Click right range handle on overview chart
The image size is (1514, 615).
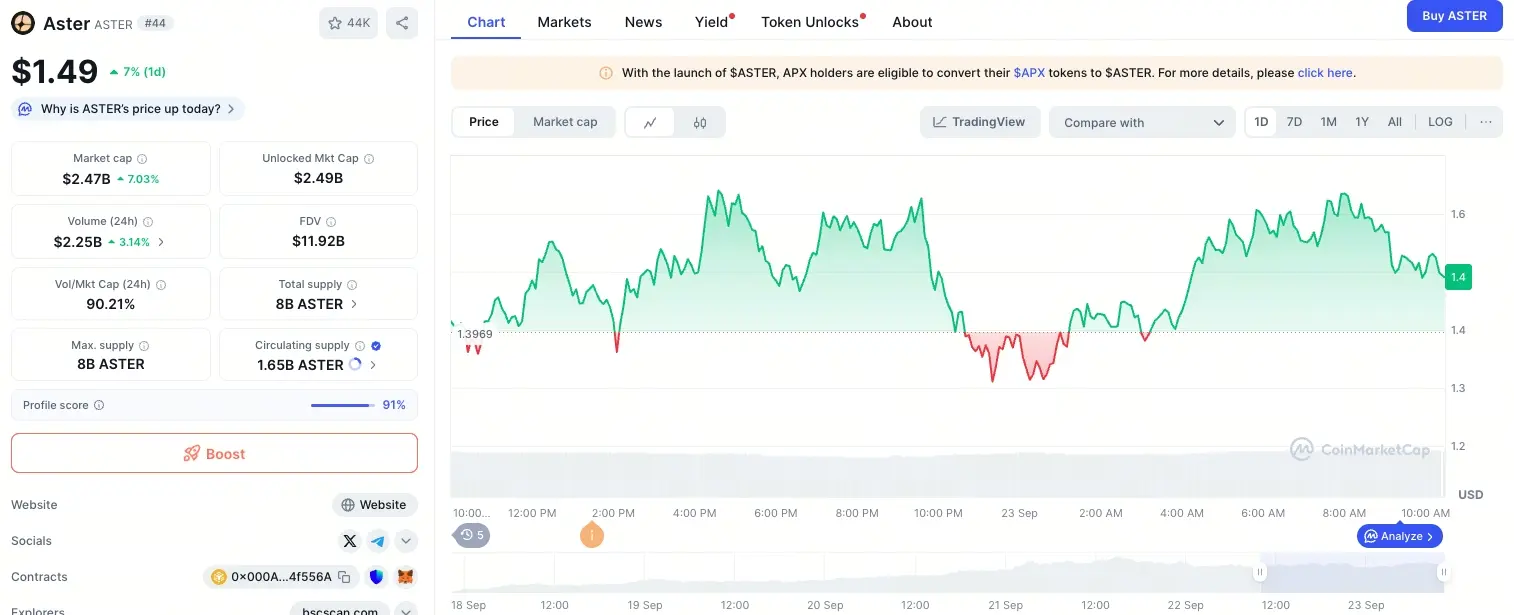[1444, 573]
